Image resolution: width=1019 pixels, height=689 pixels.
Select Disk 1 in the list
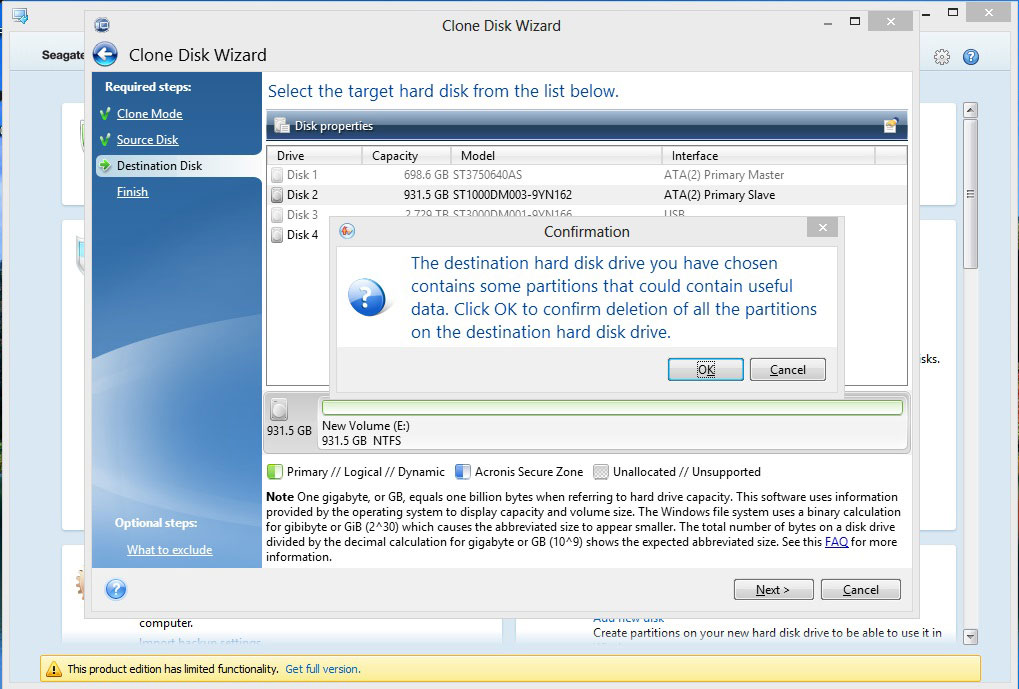tap(302, 175)
